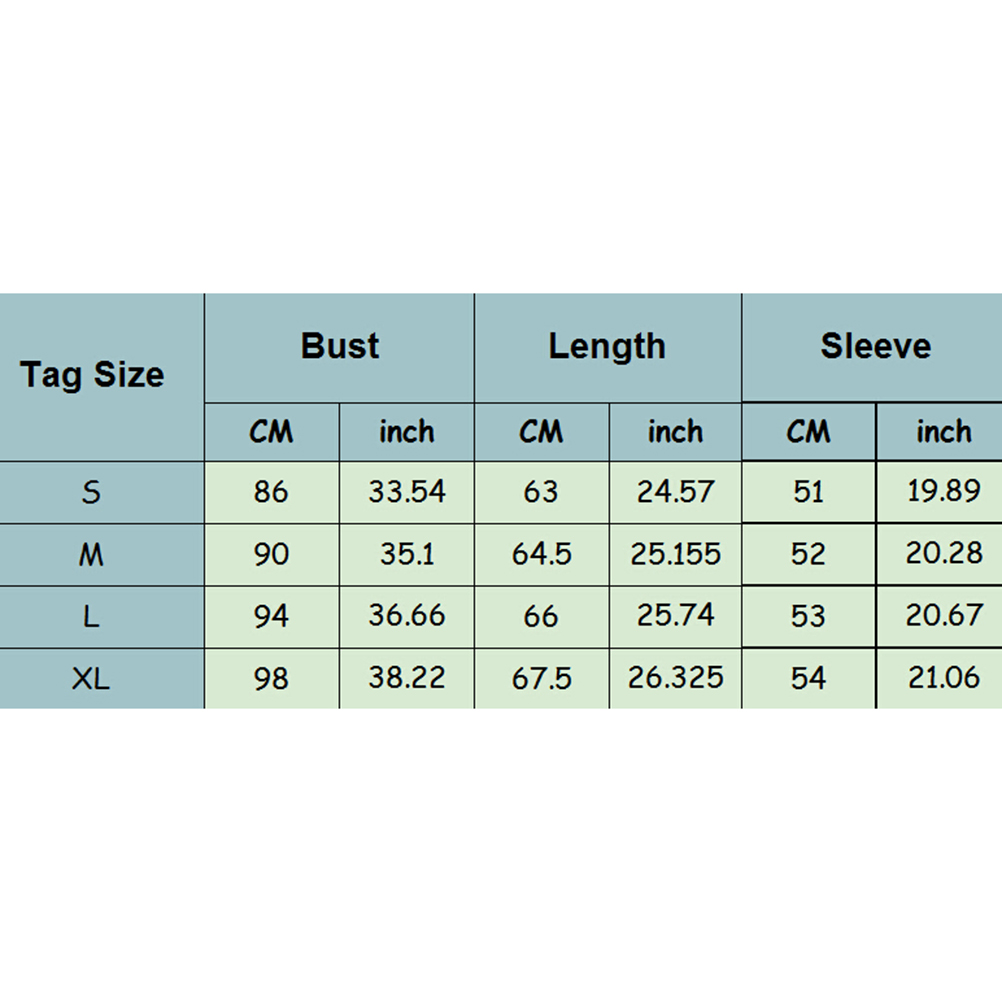Screen dimensions: 1002x1002
Task: Select the 67.5 length CM cell
Action: click(x=541, y=678)
